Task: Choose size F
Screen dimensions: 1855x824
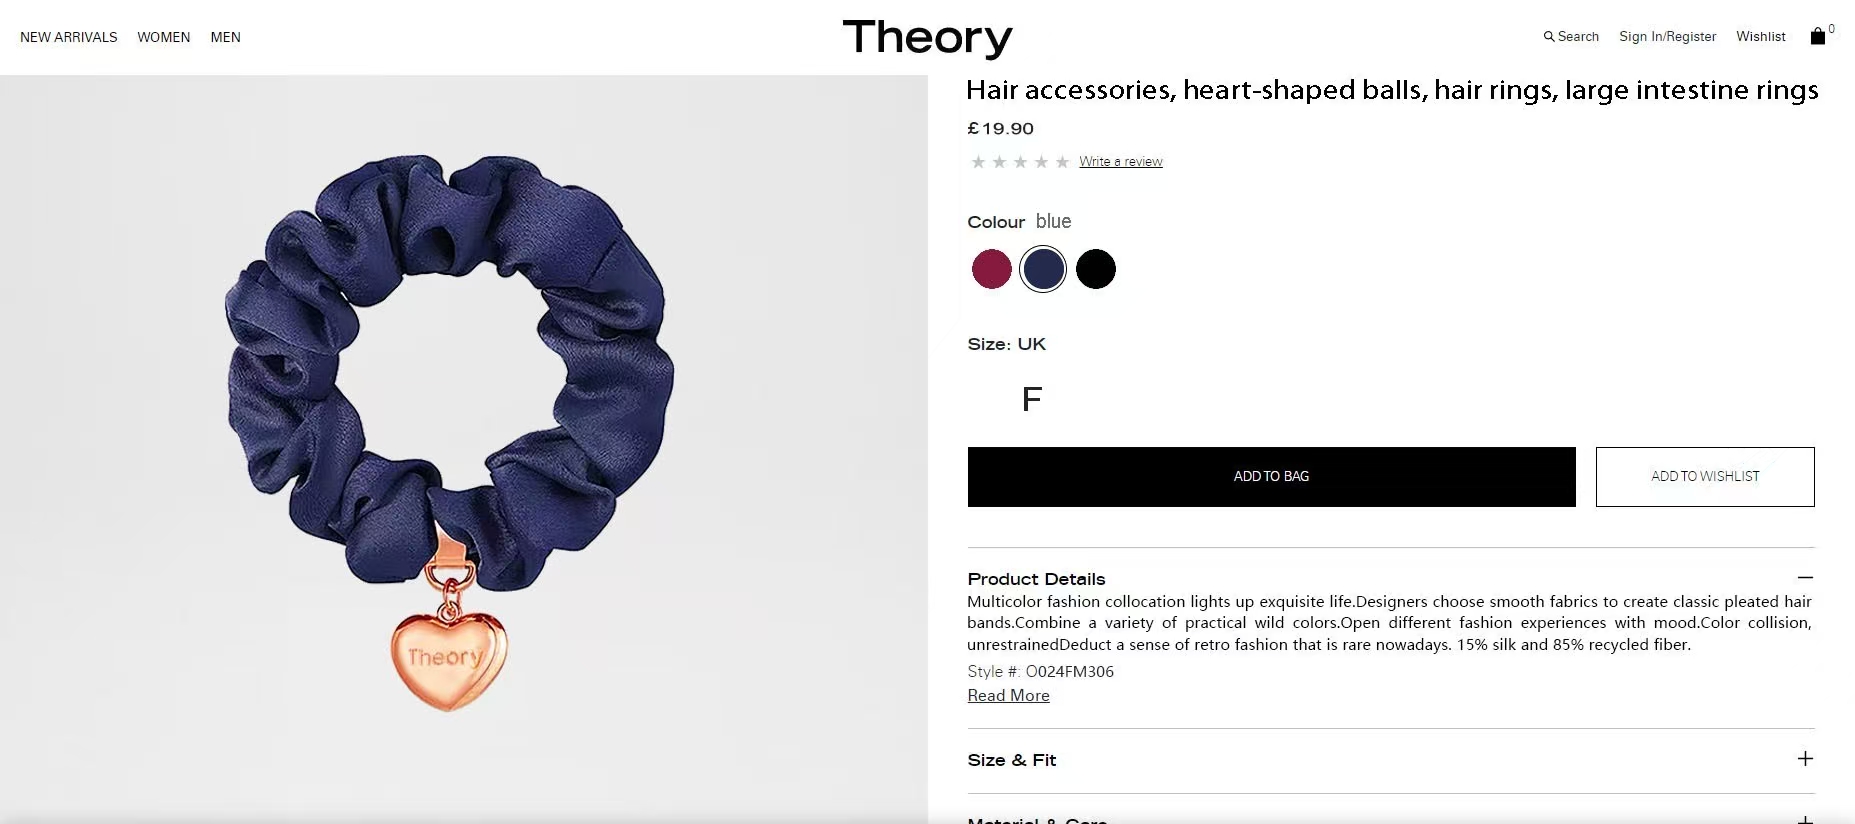Action: point(1032,400)
